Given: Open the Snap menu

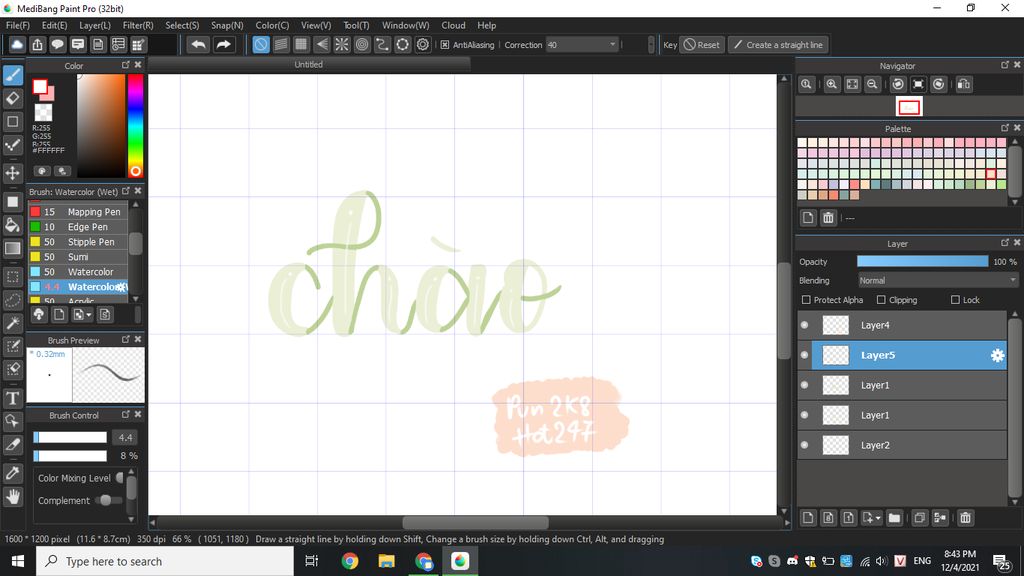Looking at the screenshot, I should (227, 25).
